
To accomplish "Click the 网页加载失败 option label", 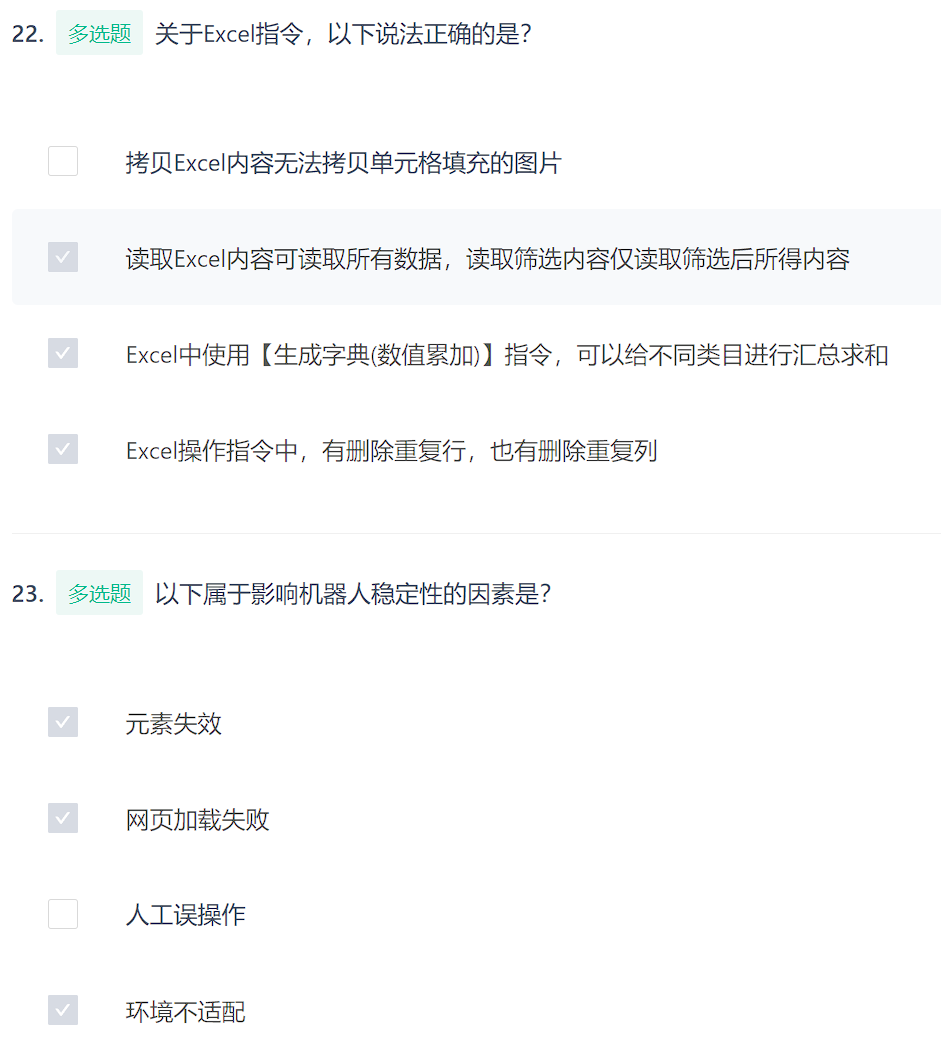I will pos(197,820).
